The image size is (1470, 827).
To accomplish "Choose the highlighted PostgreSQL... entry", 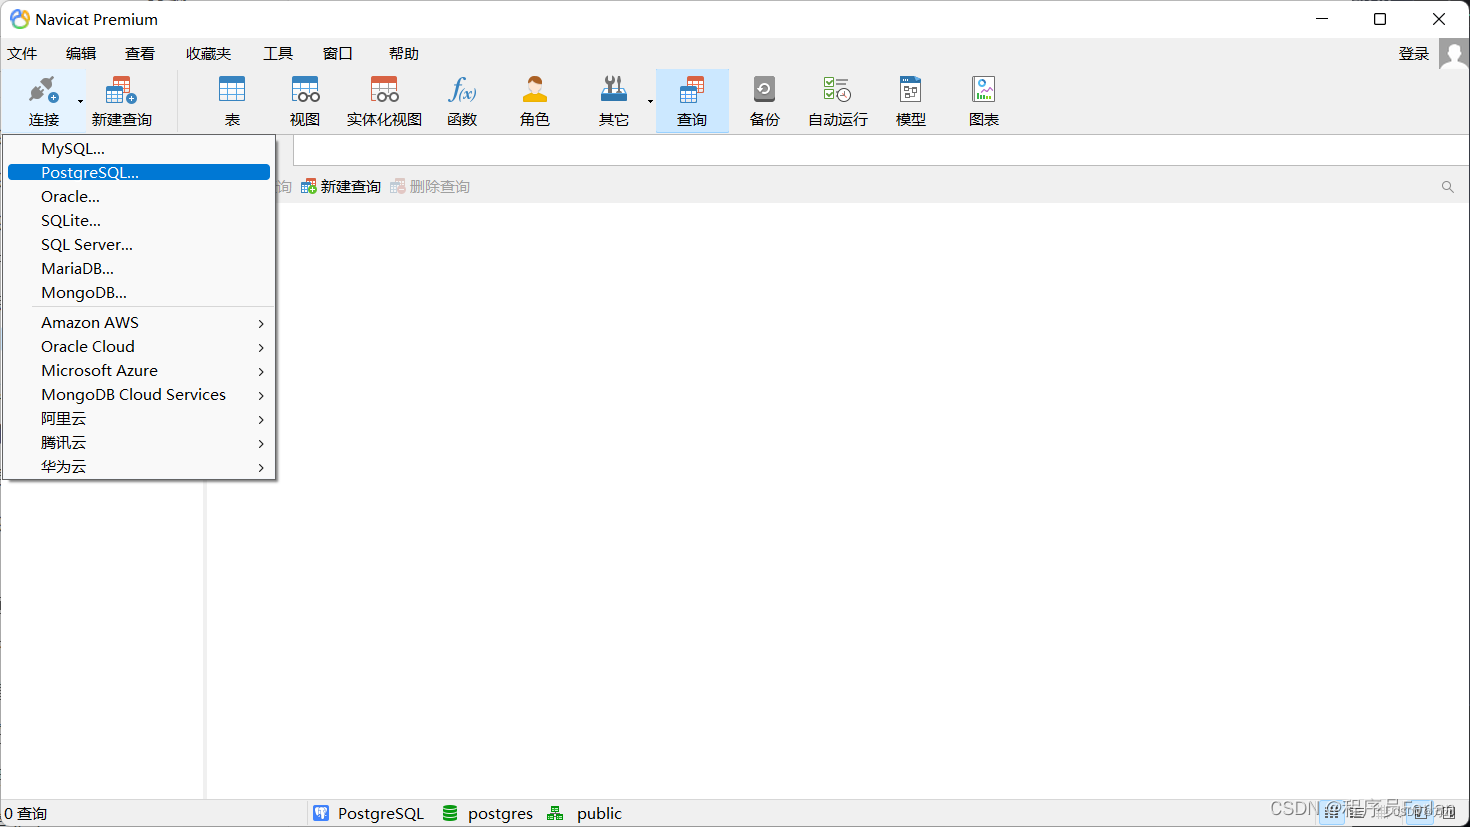I will click(139, 172).
